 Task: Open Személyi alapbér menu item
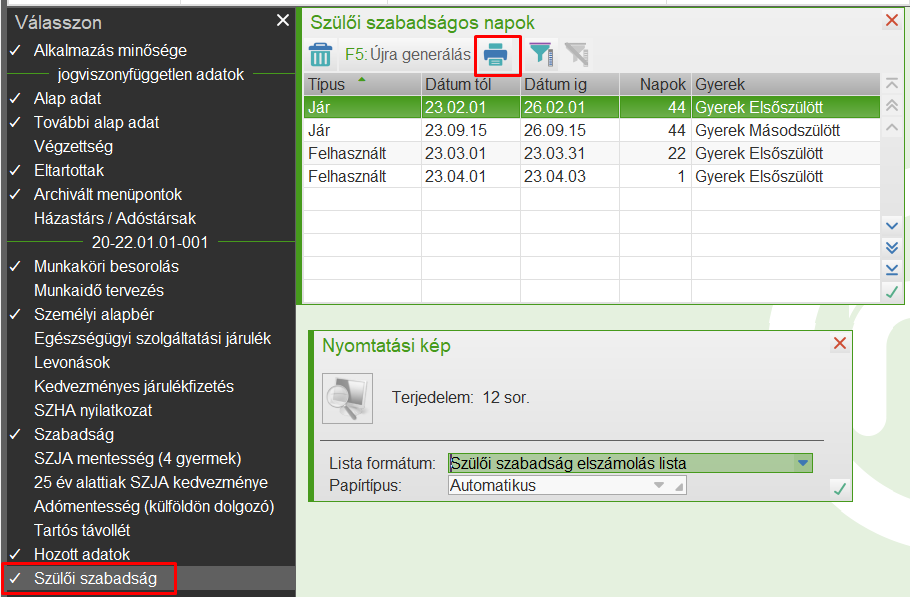tap(94, 314)
